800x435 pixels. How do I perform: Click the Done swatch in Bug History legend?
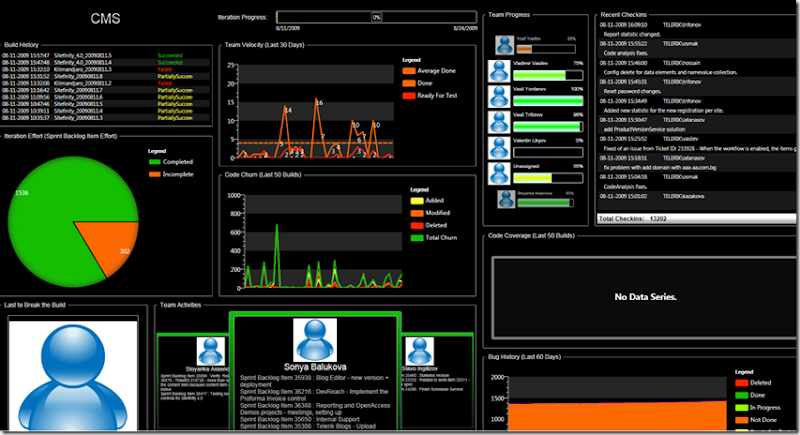tap(741, 395)
